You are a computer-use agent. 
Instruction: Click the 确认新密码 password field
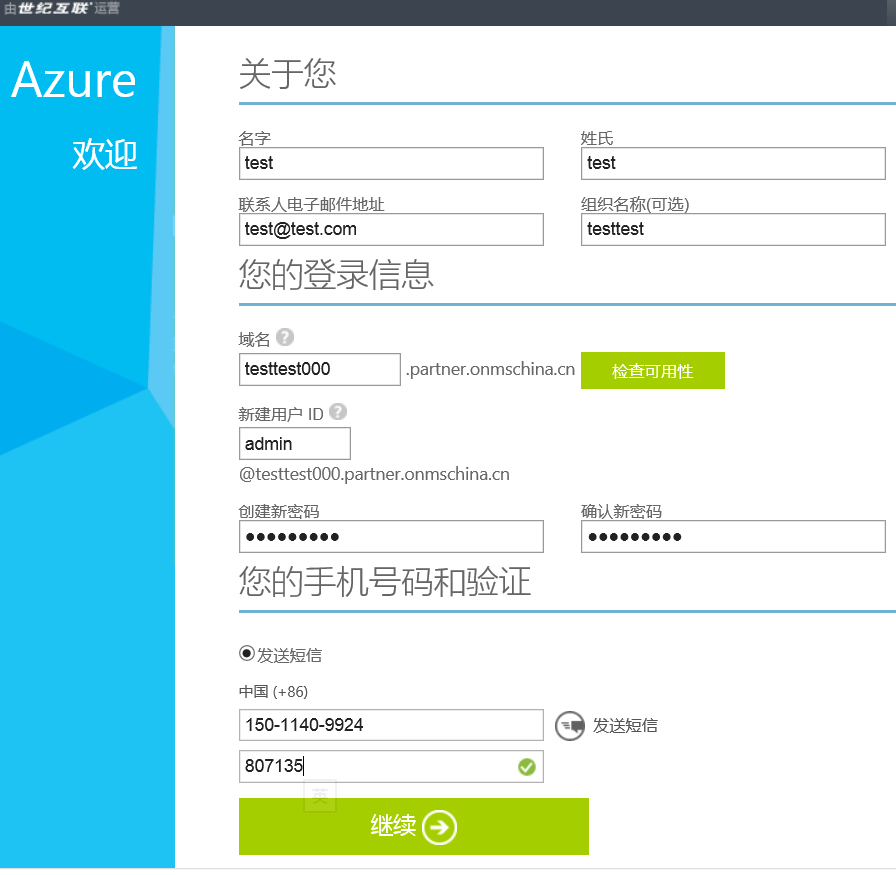732,536
